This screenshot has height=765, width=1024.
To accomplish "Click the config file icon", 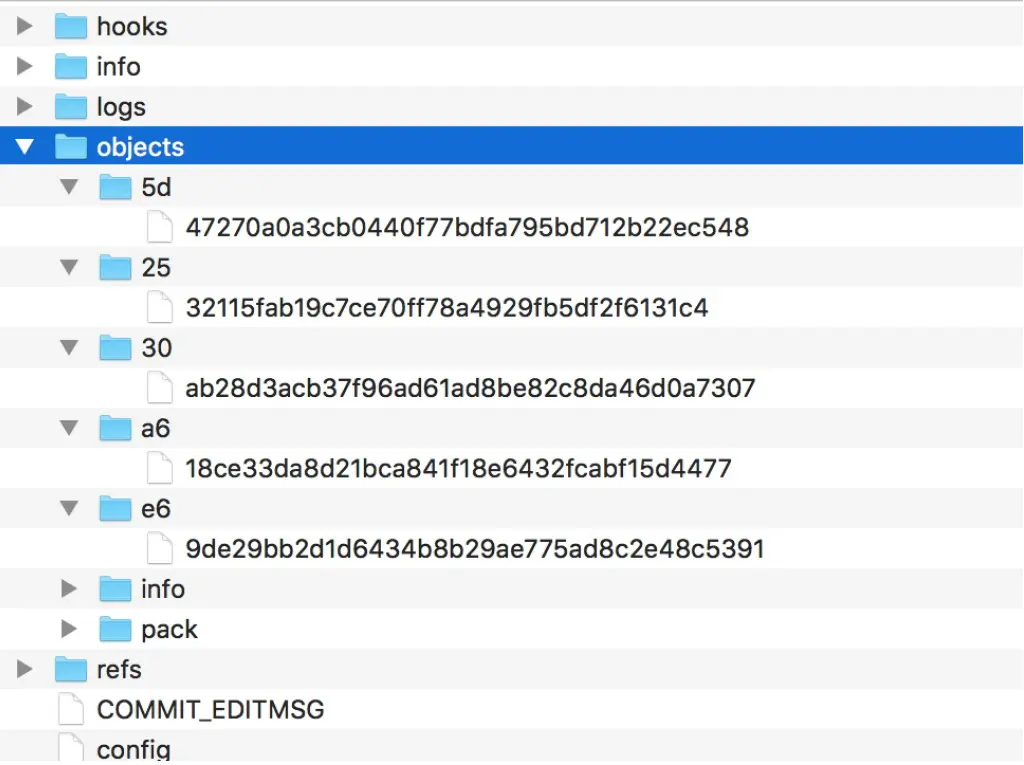I will pyautogui.click(x=71, y=748).
